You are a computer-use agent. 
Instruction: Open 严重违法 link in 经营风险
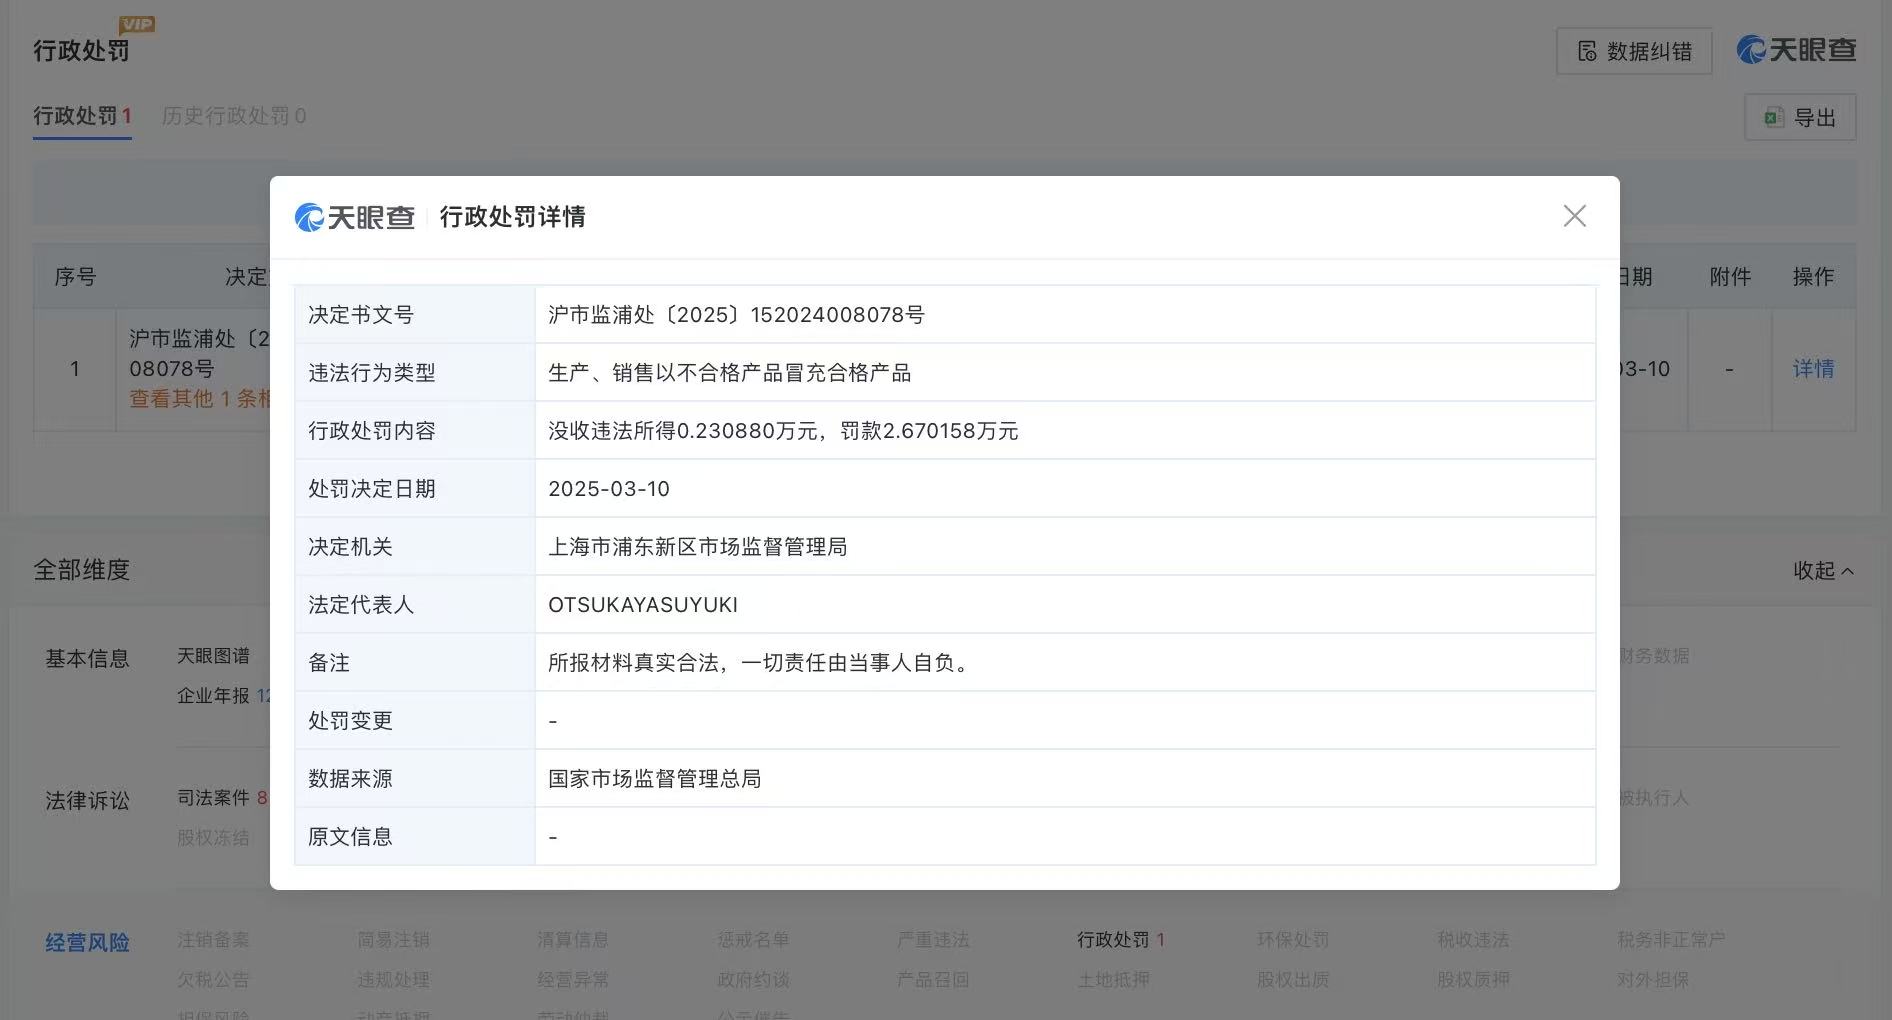(933, 940)
